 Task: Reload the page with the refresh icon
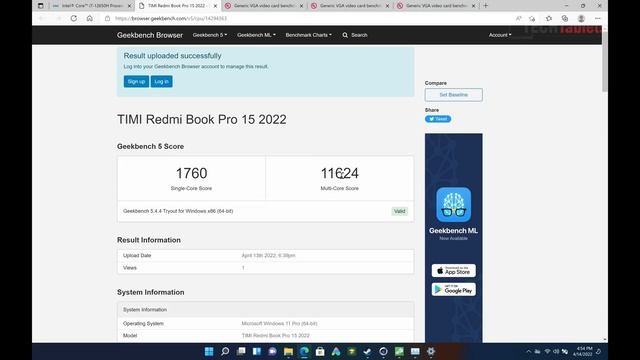(x=73, y=18)
